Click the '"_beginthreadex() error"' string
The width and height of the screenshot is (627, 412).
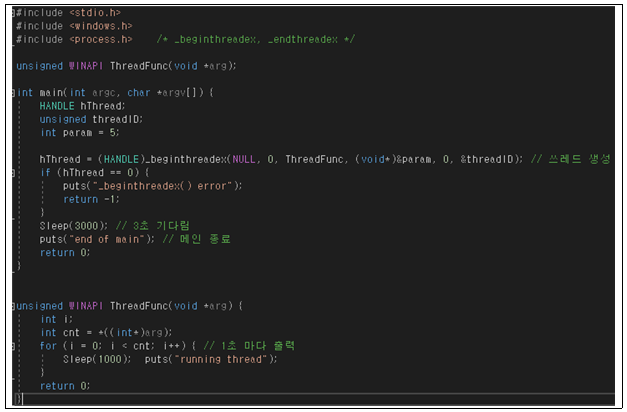162,186
